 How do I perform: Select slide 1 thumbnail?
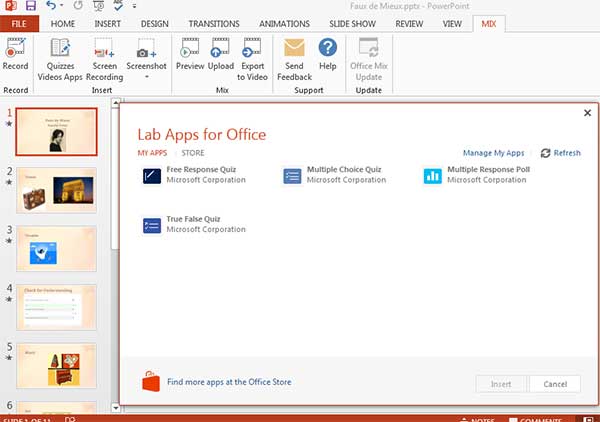click(57, 132)
